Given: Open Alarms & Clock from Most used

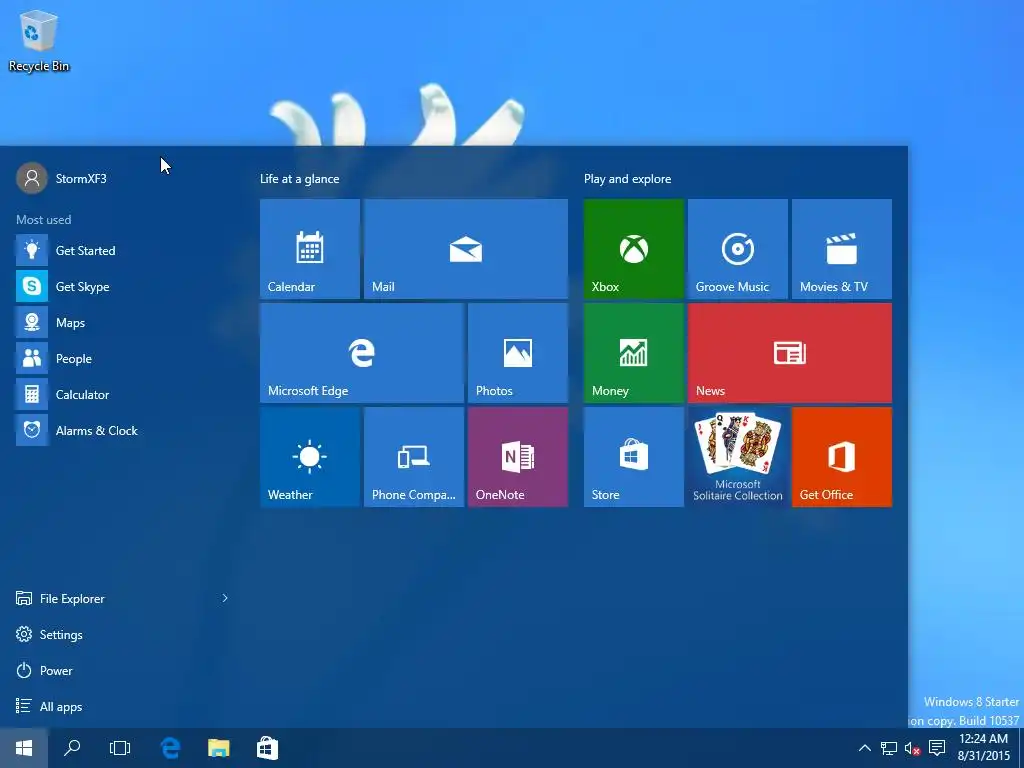Looking at the screenshot, I should coord(122,430).
